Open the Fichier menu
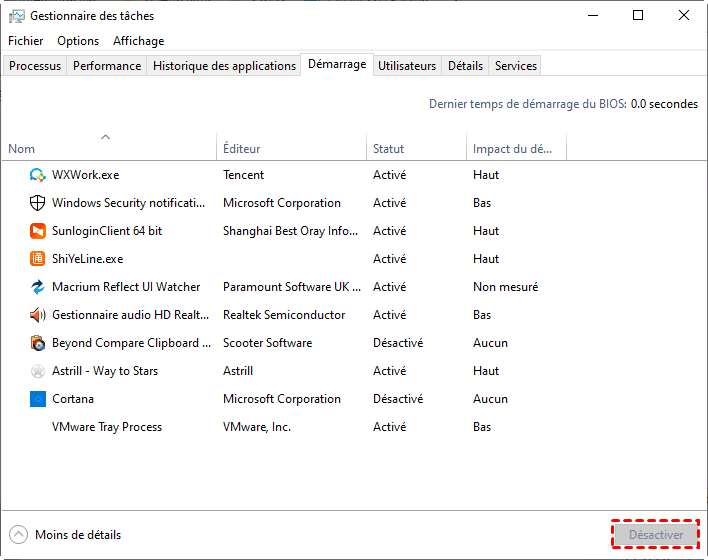 [26, 41]
